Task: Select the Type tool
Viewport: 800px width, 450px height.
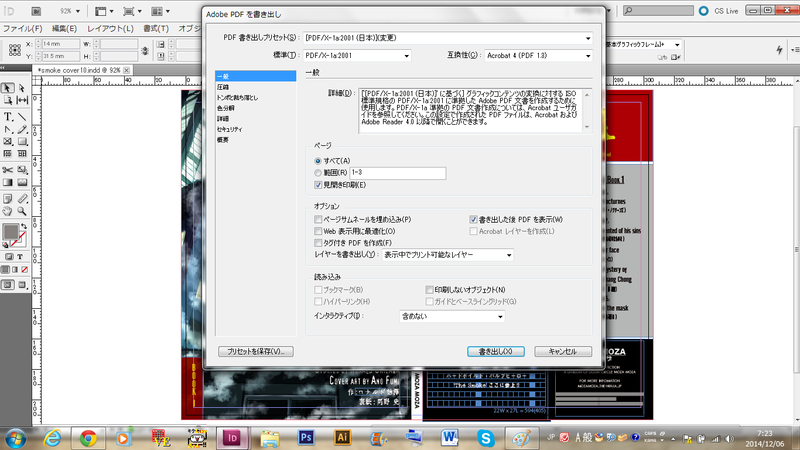Action: [7, 117]
